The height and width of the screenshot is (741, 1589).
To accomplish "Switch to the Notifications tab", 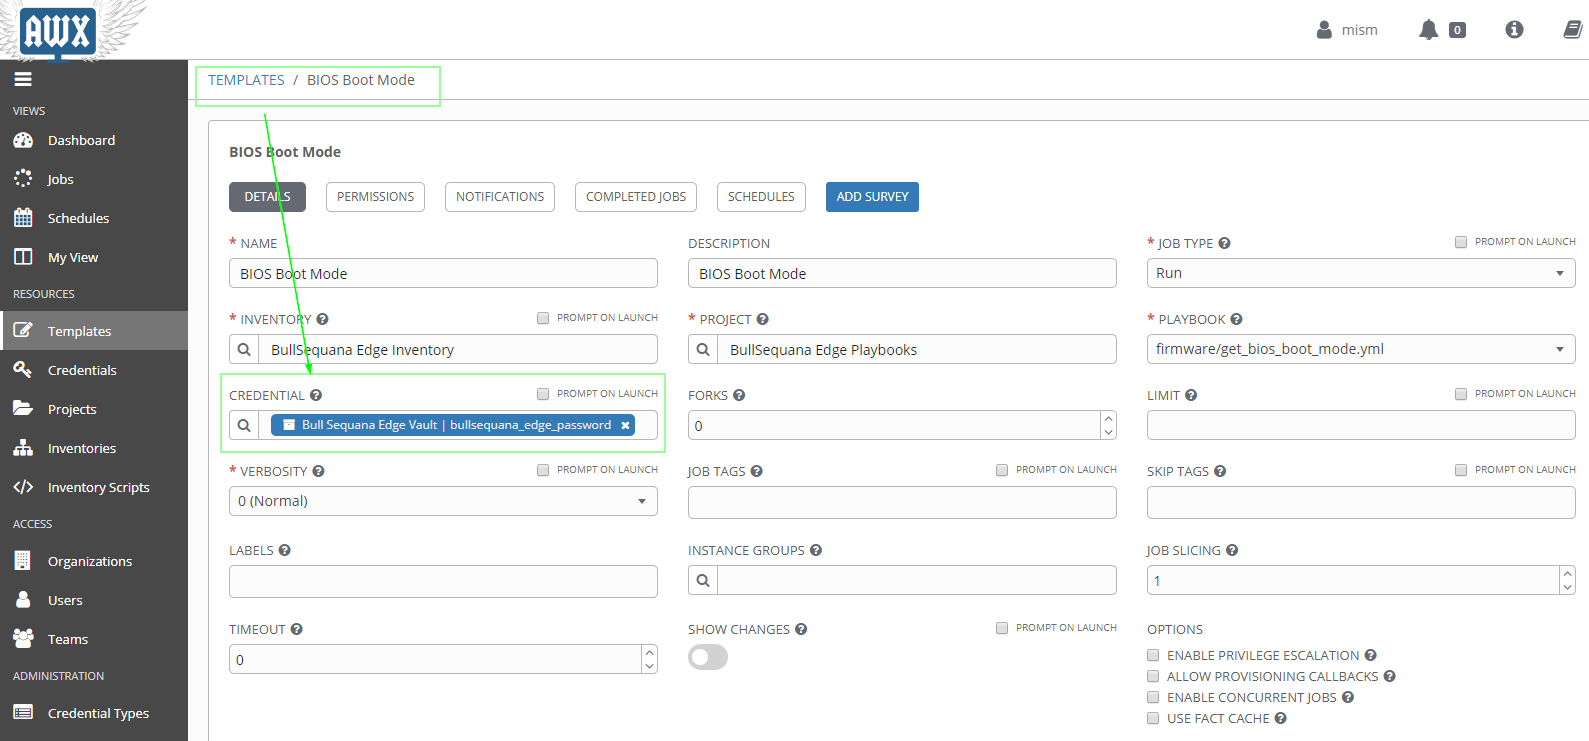I will 500,197.
